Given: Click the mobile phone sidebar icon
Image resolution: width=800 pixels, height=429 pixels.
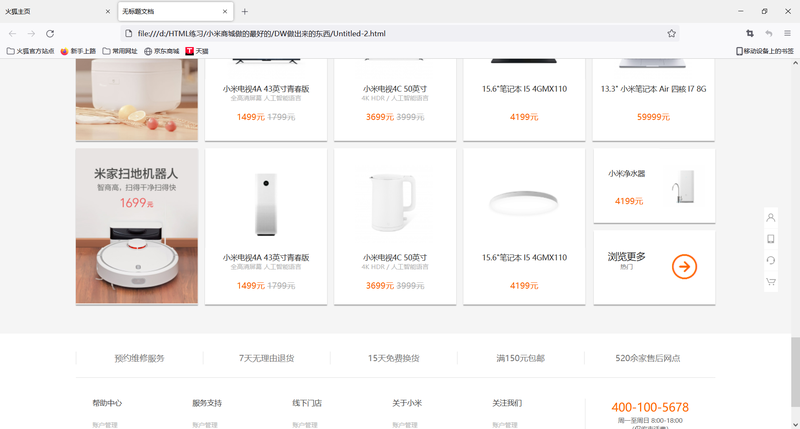Looking at the screenshot, I should click(771, 239).
